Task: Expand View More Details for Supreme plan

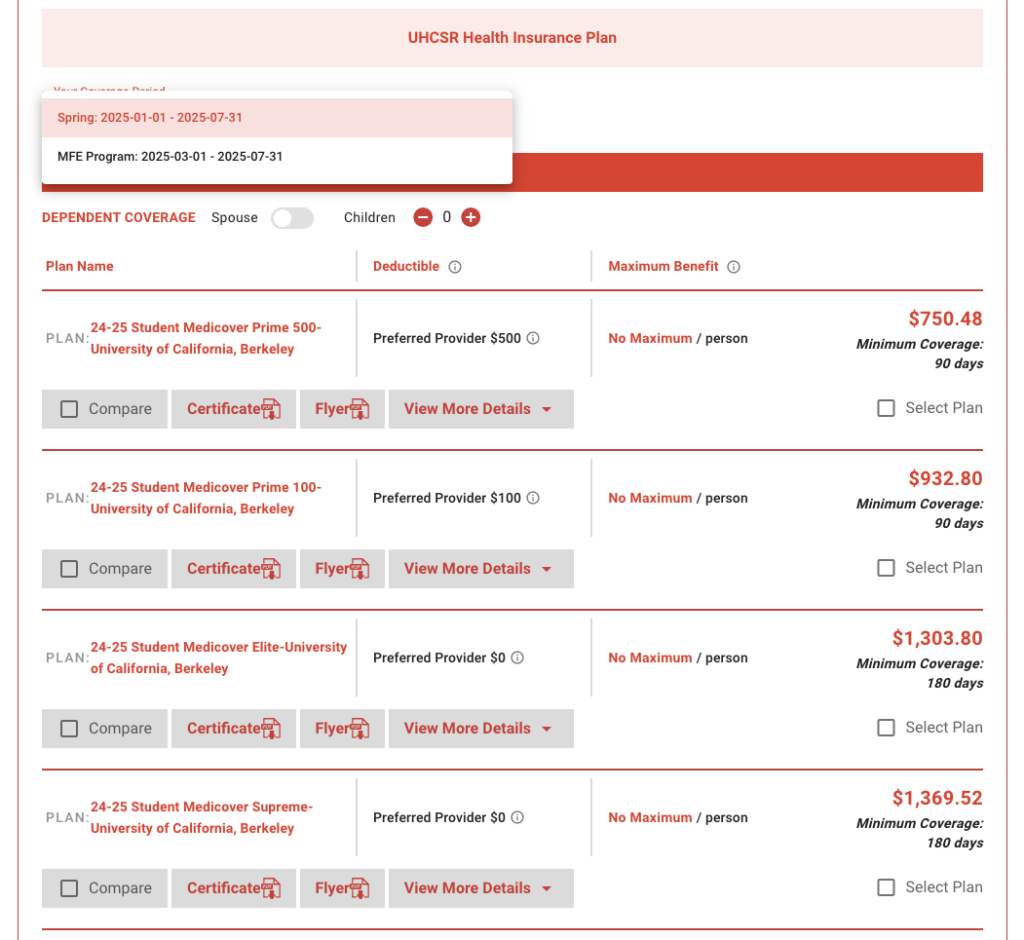Action: [481, 888]
